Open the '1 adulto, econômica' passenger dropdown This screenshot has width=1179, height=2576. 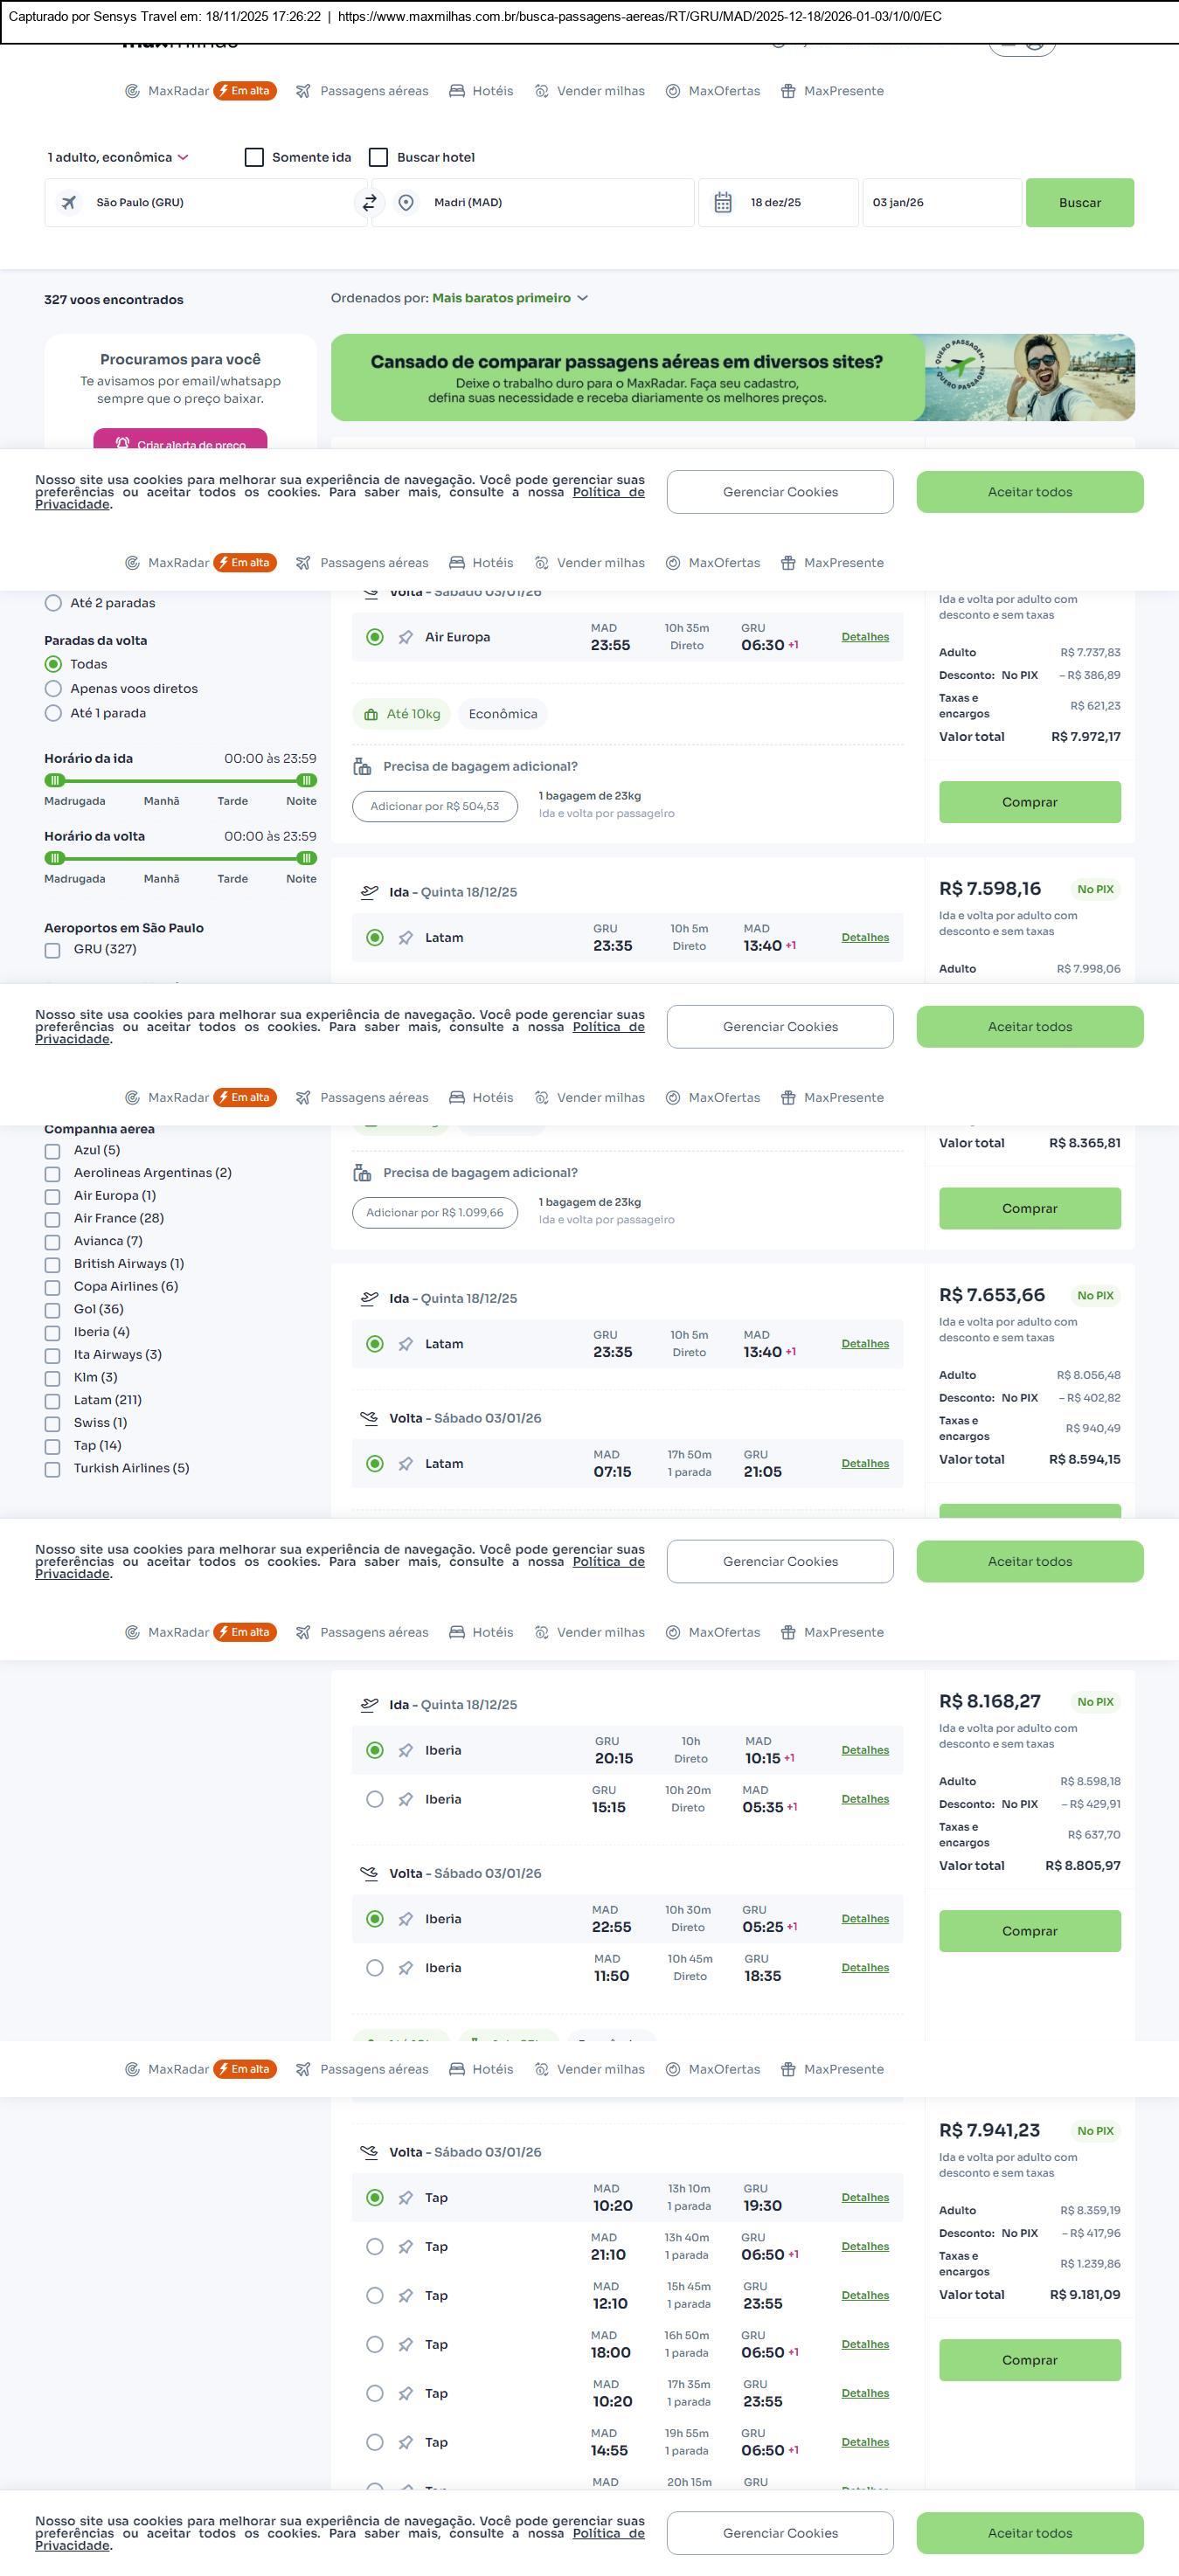118,158
